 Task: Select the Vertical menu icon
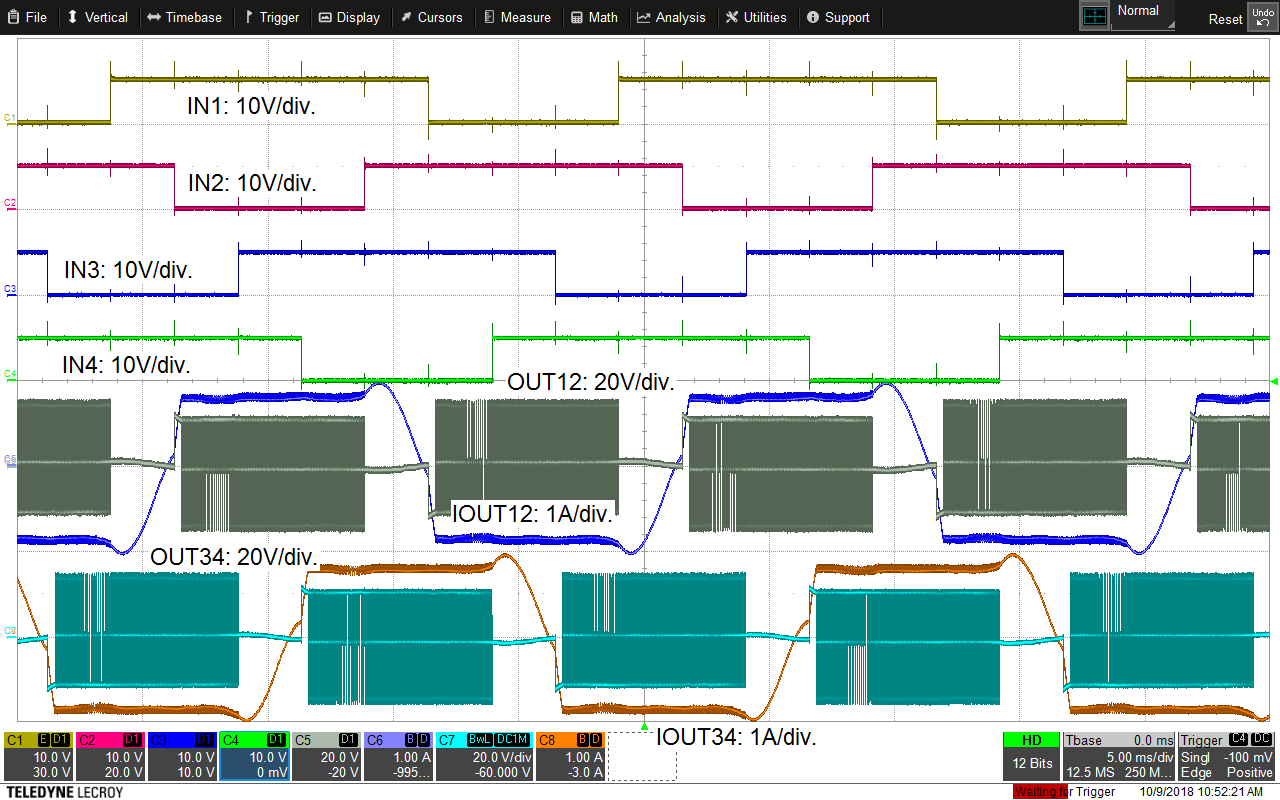coord(70,16)
